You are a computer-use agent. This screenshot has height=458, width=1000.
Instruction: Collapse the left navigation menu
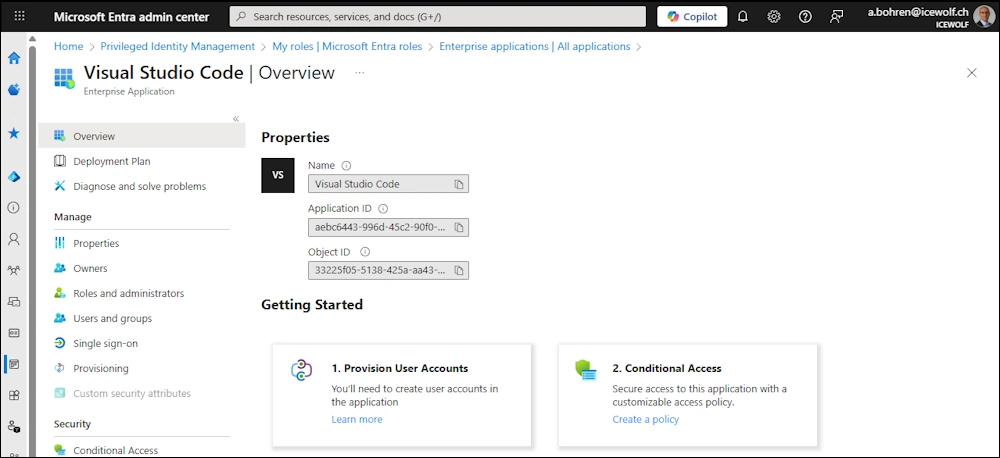click(x=236, y=119)
